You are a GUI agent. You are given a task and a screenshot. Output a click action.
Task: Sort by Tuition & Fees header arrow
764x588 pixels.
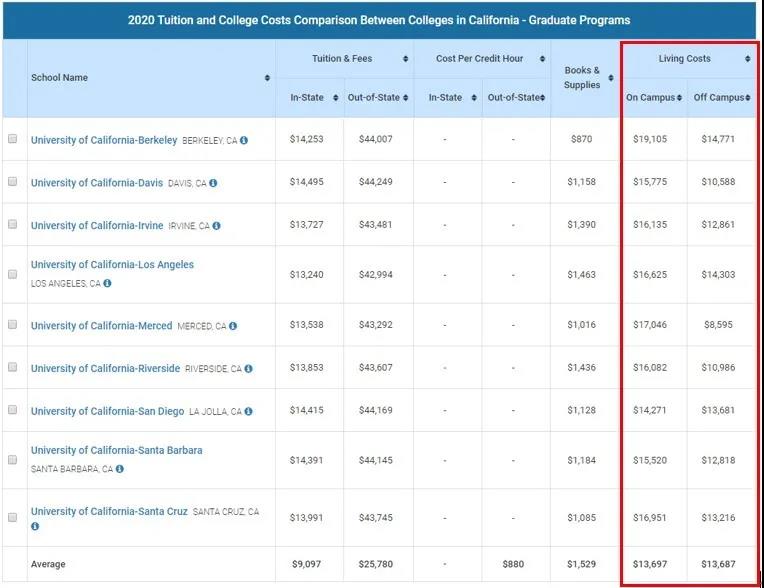pos(405,59)
